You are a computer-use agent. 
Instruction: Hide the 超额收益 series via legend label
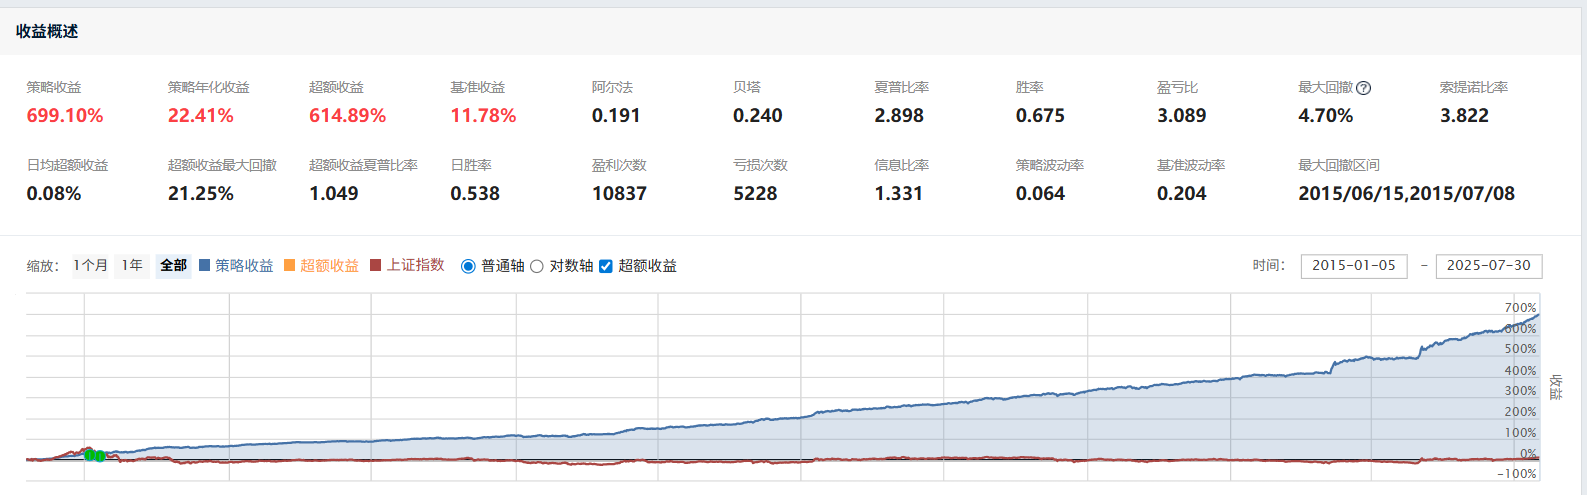[x=329, y=266]
